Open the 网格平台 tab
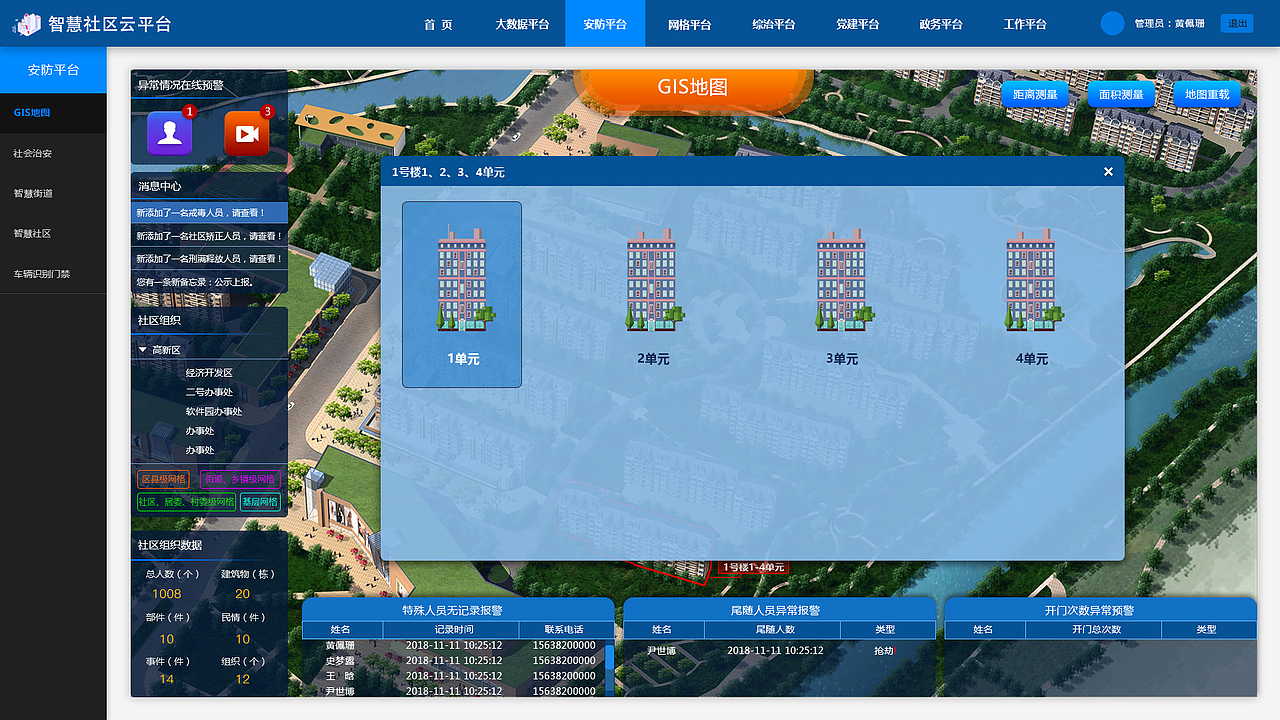The width and height of the screenshot is (1280, 720). tap(689, 24)
